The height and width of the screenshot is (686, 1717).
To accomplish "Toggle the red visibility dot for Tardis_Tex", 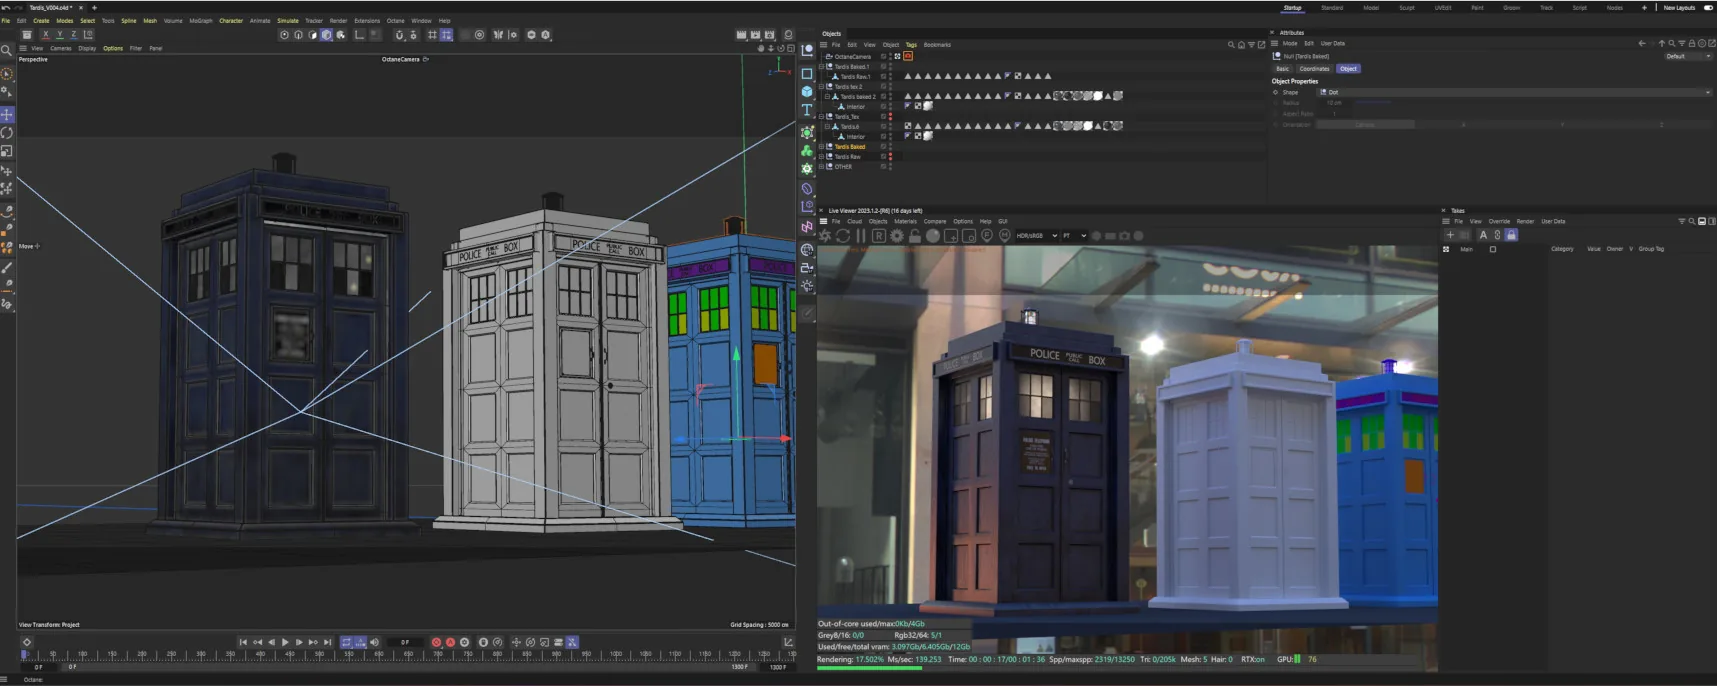I will 891,116.
